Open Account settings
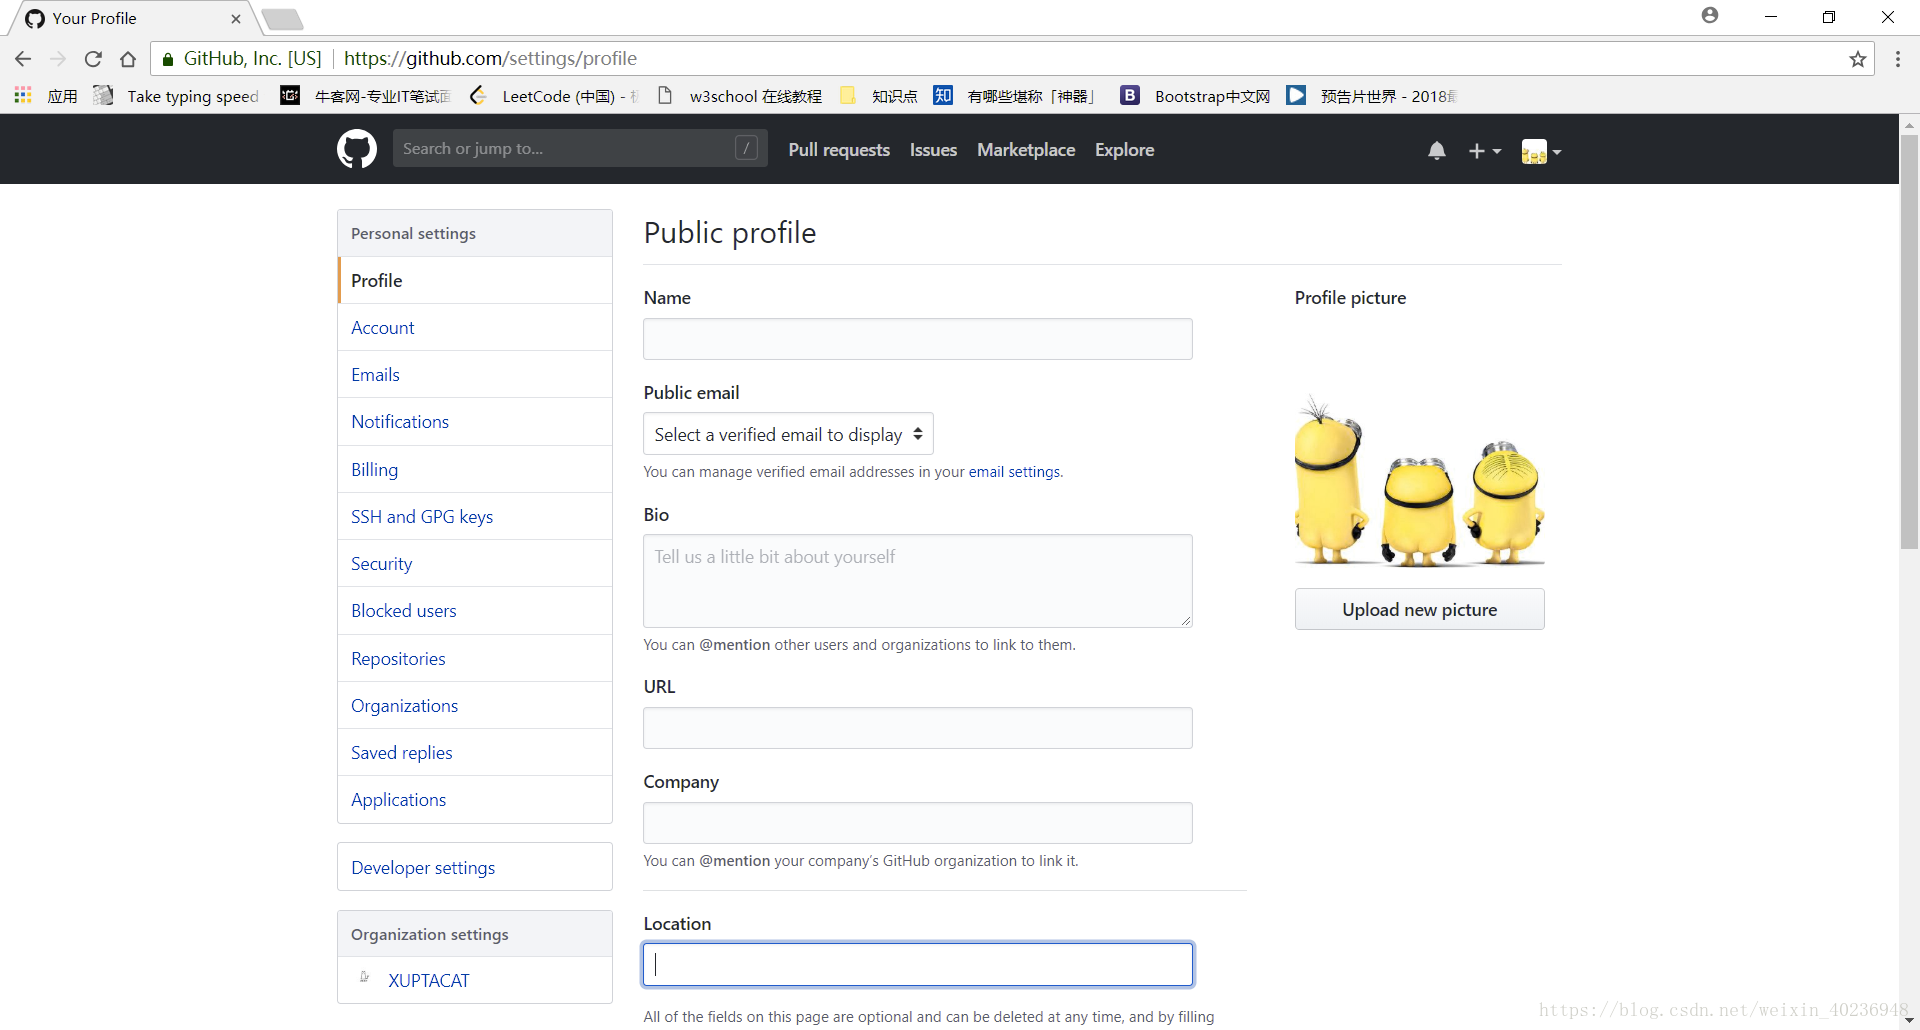The height and width of the screenshot is (1030, 1920). pos(475,327)
